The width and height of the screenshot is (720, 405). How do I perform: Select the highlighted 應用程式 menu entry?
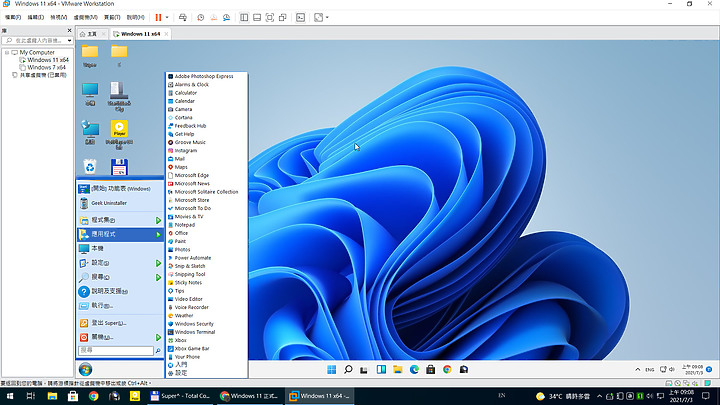pos(120,234)
